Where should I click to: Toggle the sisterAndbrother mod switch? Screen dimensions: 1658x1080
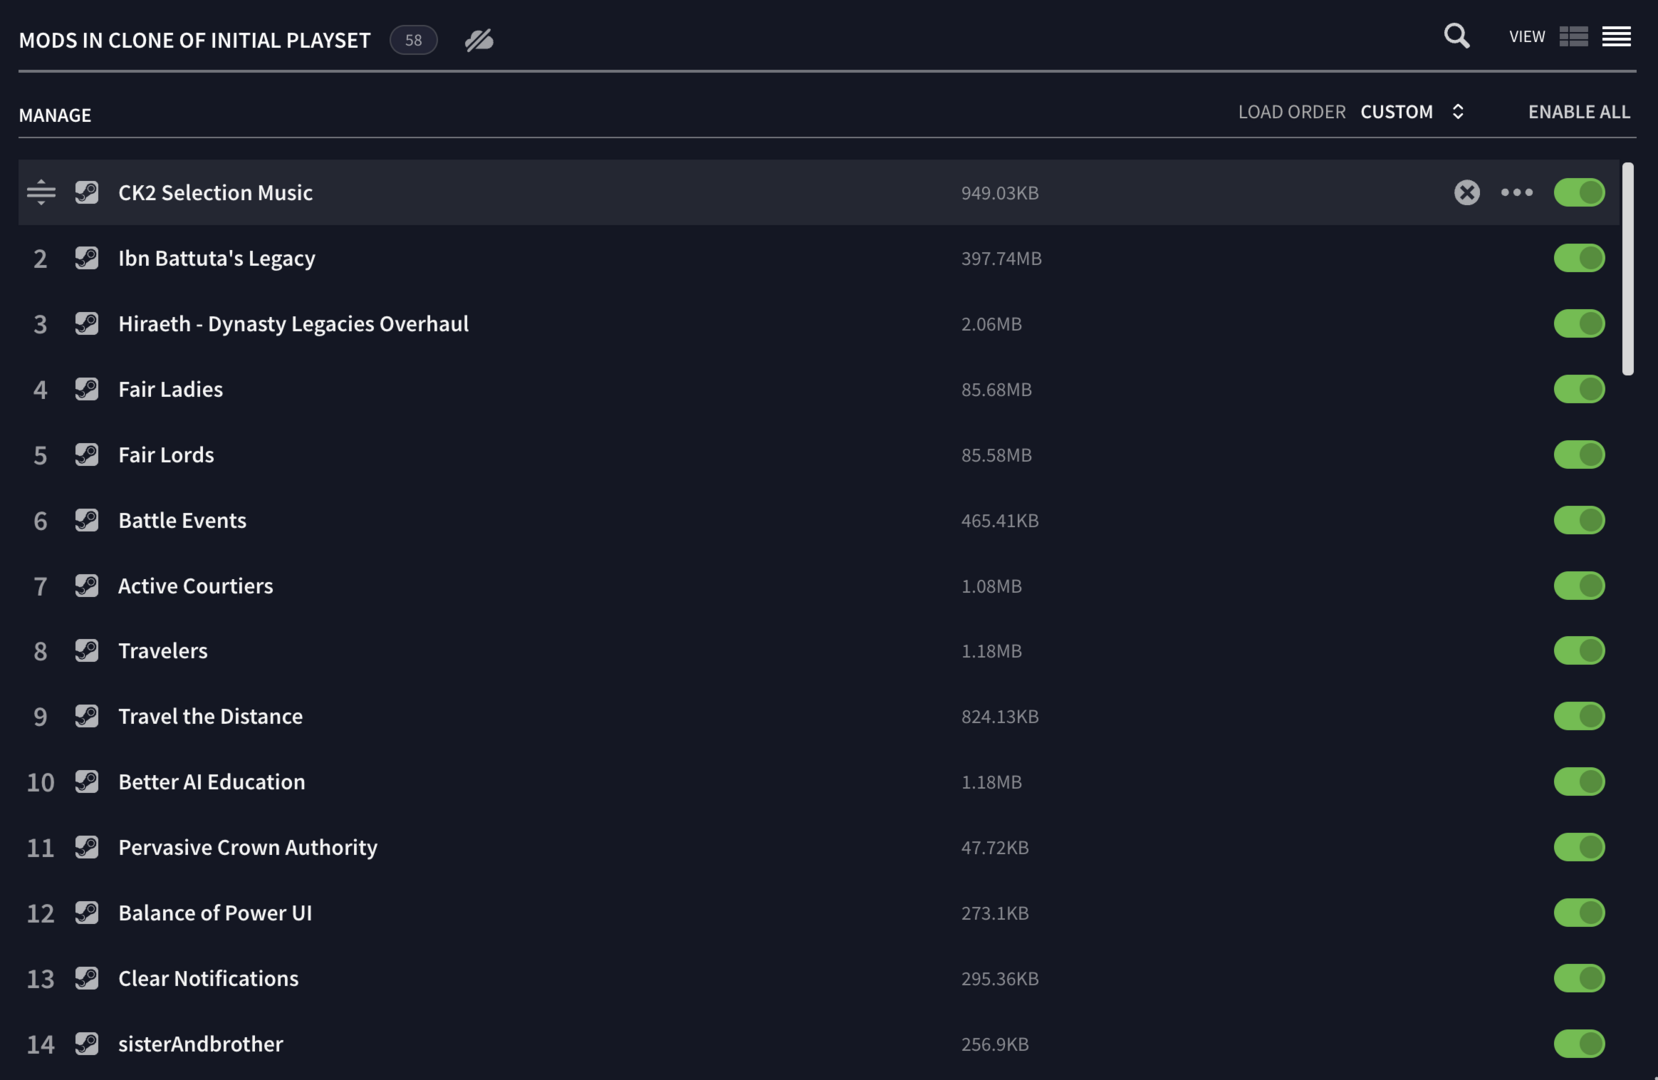(x=1579, y=1043)
